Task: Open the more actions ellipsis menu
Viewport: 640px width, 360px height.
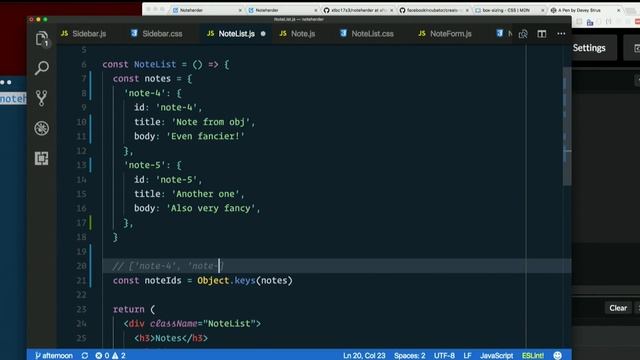Action: [x=561, y=34]
